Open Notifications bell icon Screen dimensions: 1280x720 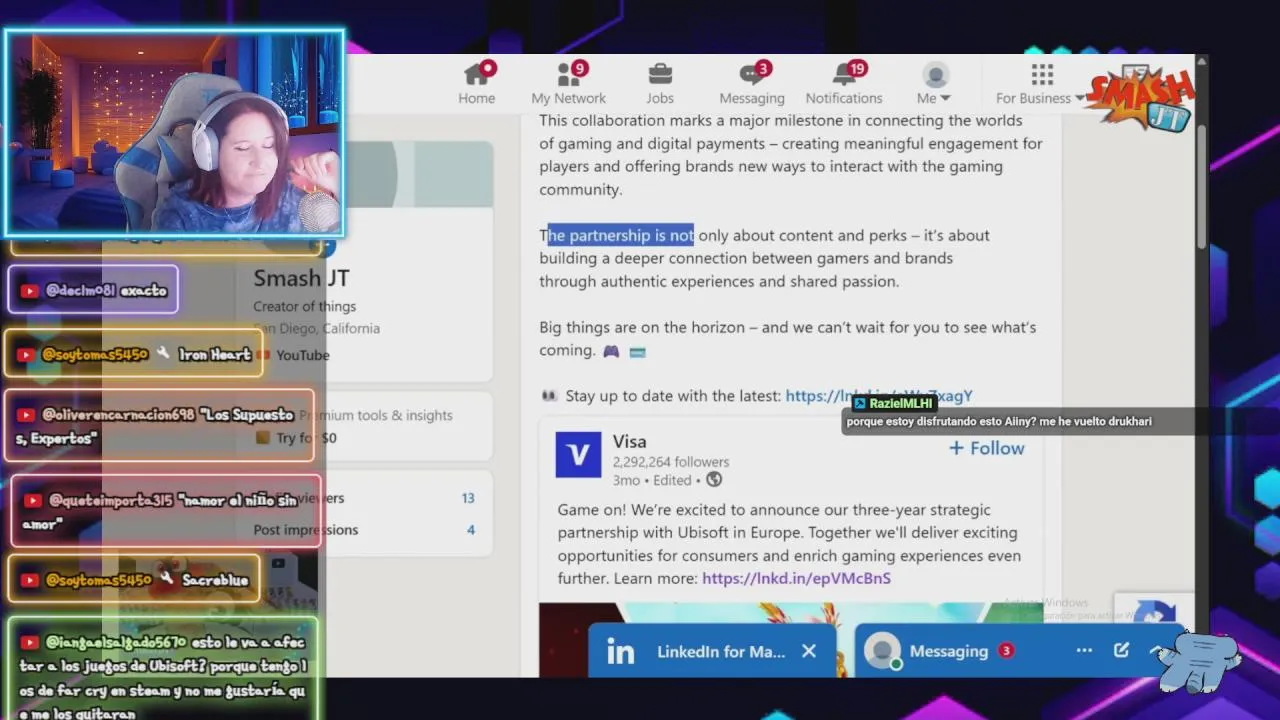click(x=844, y=74)
